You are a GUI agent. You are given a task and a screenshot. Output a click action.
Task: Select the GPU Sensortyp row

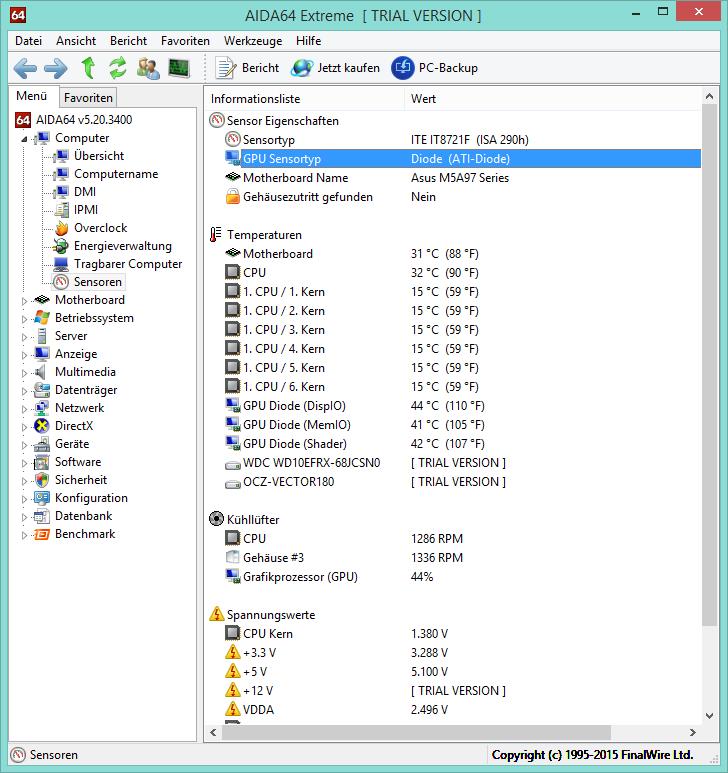click(462, 159)
